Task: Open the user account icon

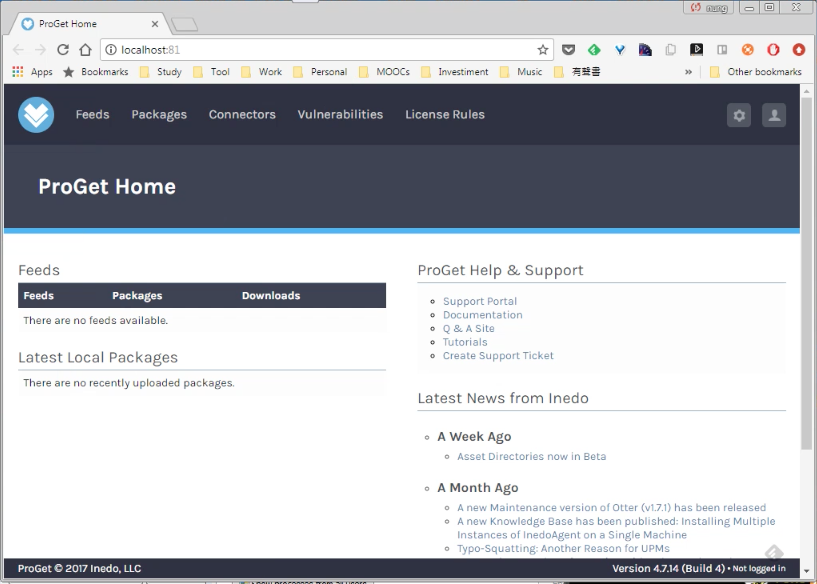Action: coord(774,115)
